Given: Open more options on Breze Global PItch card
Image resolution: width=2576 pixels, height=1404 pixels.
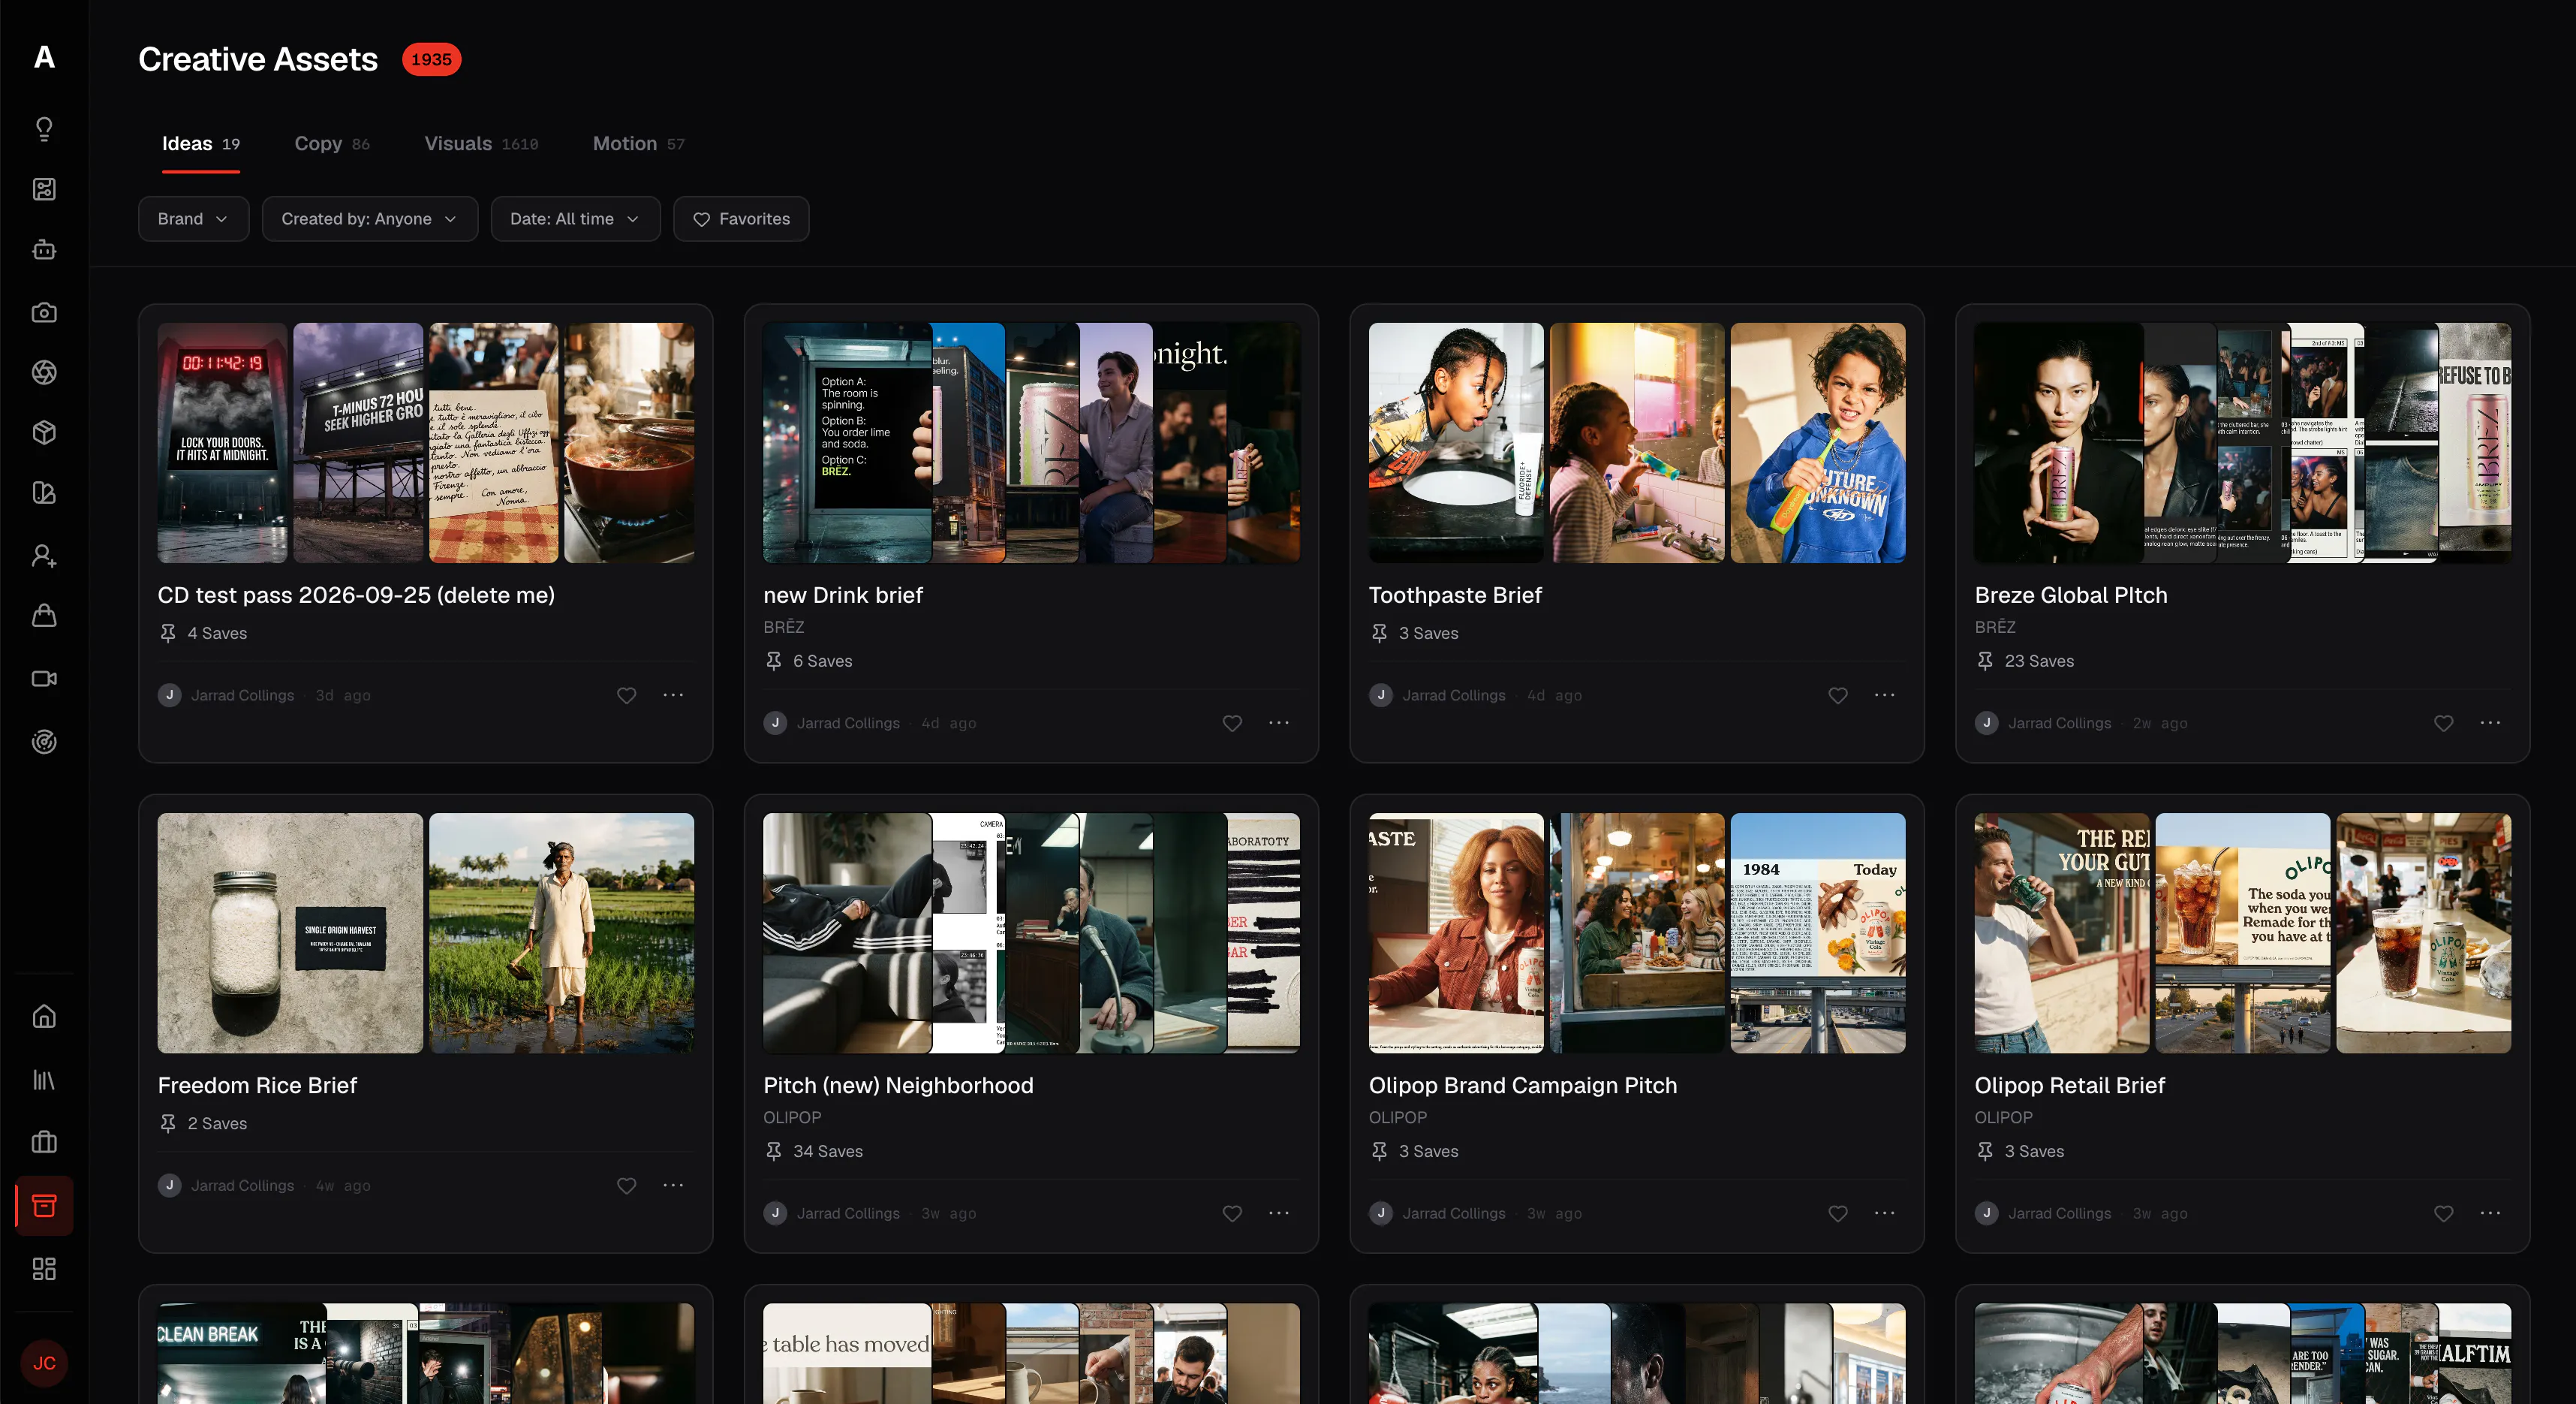Looking at the screenshot, I should [2490, 723].
